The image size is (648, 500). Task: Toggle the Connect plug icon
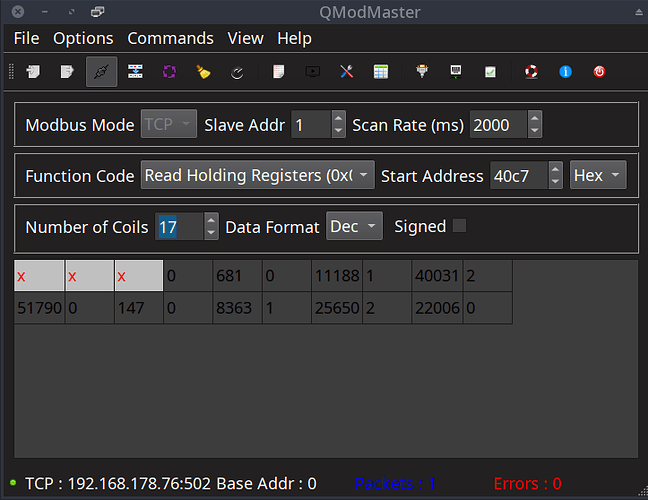point(101,72)
